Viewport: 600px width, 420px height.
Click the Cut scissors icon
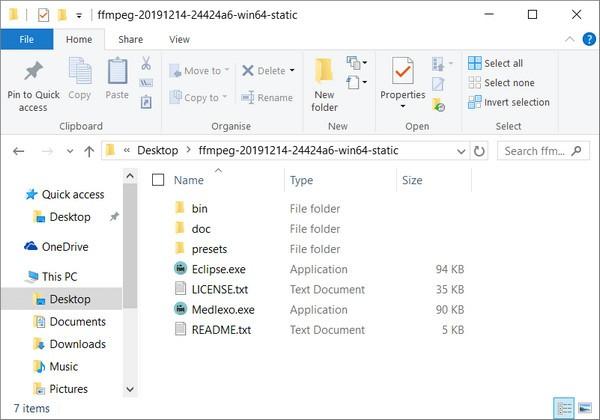(x=146, y=63)
